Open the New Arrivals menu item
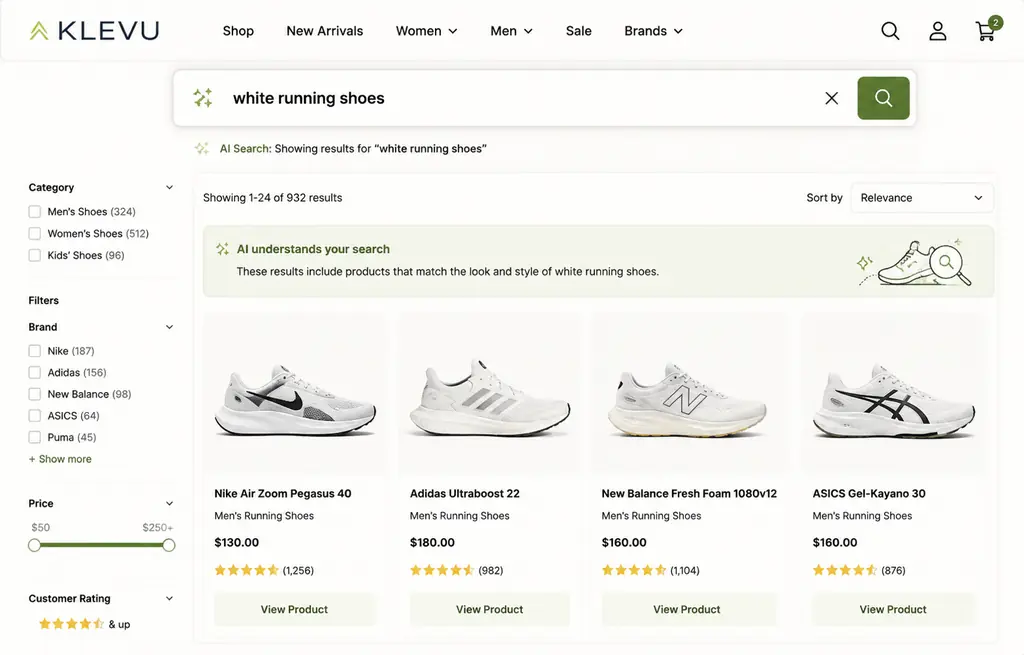The width and height of the screenshot is (1024, 655). click(x=325, y=31)
